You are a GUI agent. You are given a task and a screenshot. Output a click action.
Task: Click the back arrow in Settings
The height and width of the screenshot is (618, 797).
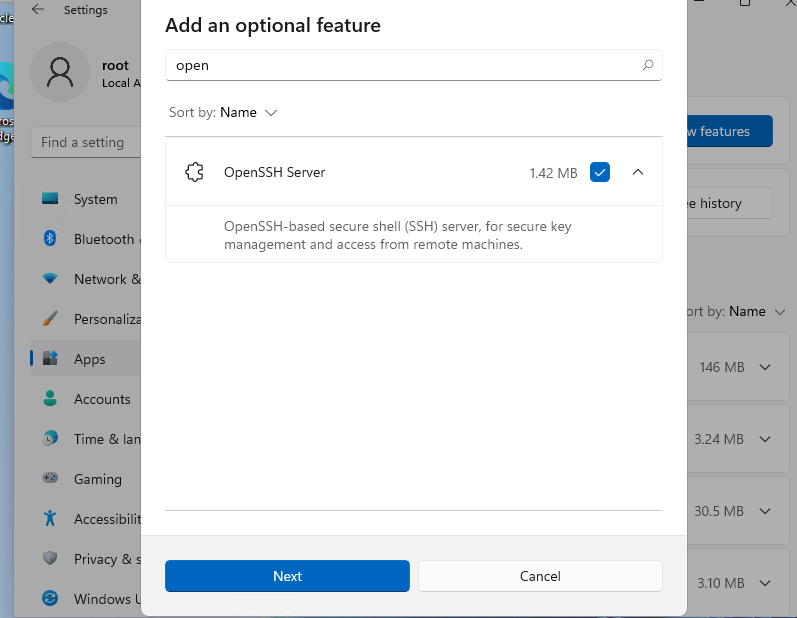[x=38, y=9]
